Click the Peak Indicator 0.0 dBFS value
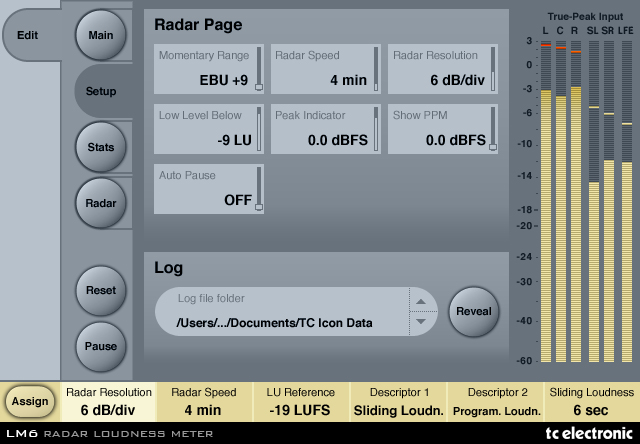This screenshot has height=444, width=640. [338, 140]
